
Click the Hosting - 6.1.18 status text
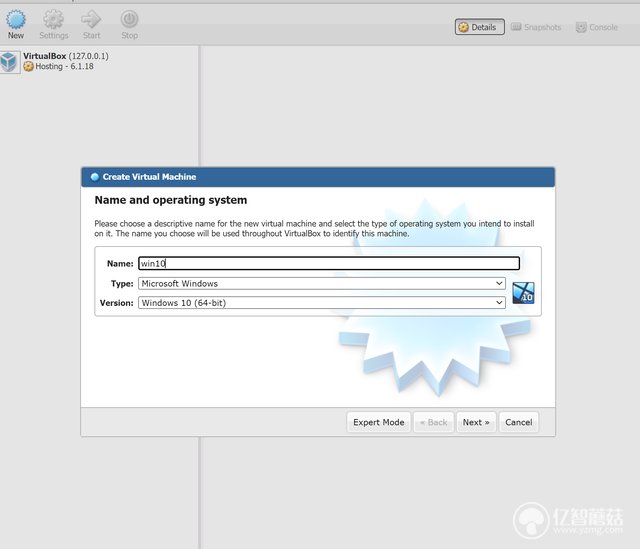click(x=64, y=66)
